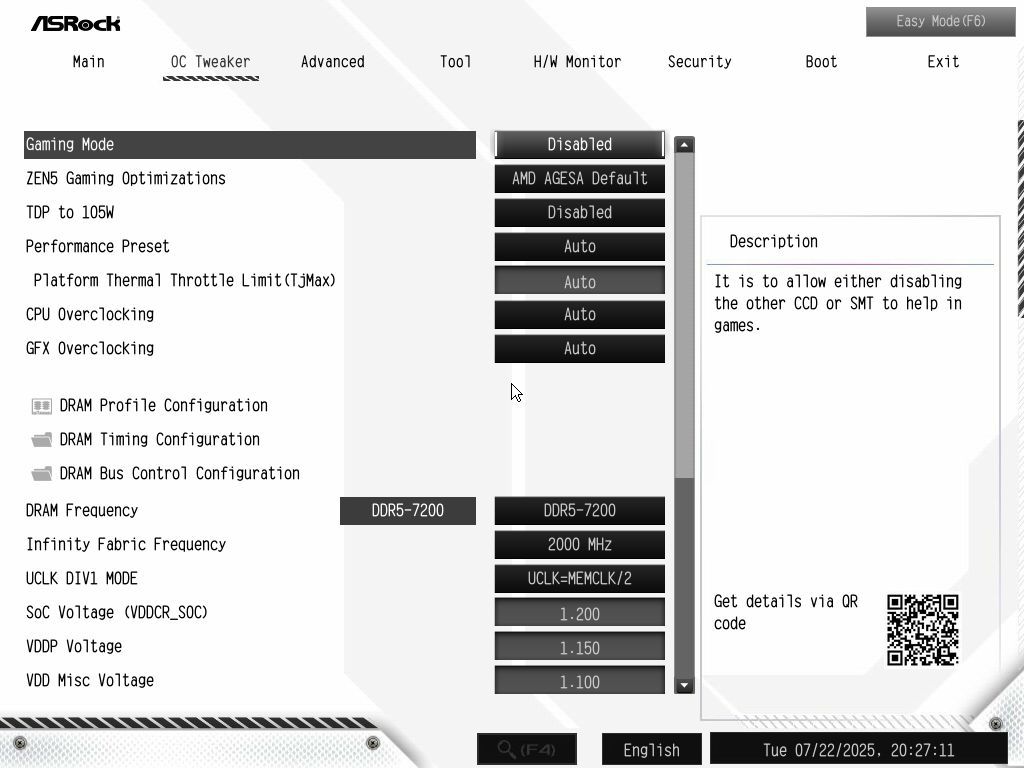
Task: Switch to the H/W Monitor tab
Action: pyautogui.click(x=577, y=62)
